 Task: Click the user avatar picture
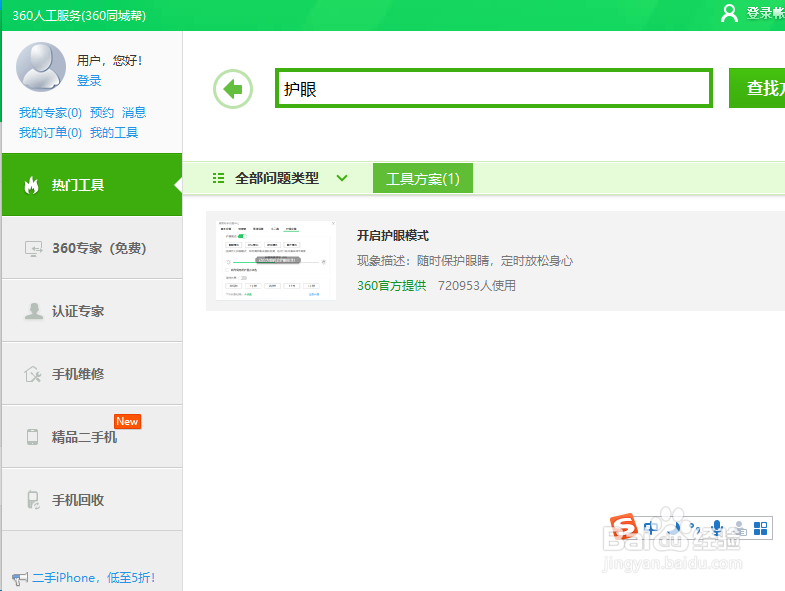point(41,67)
